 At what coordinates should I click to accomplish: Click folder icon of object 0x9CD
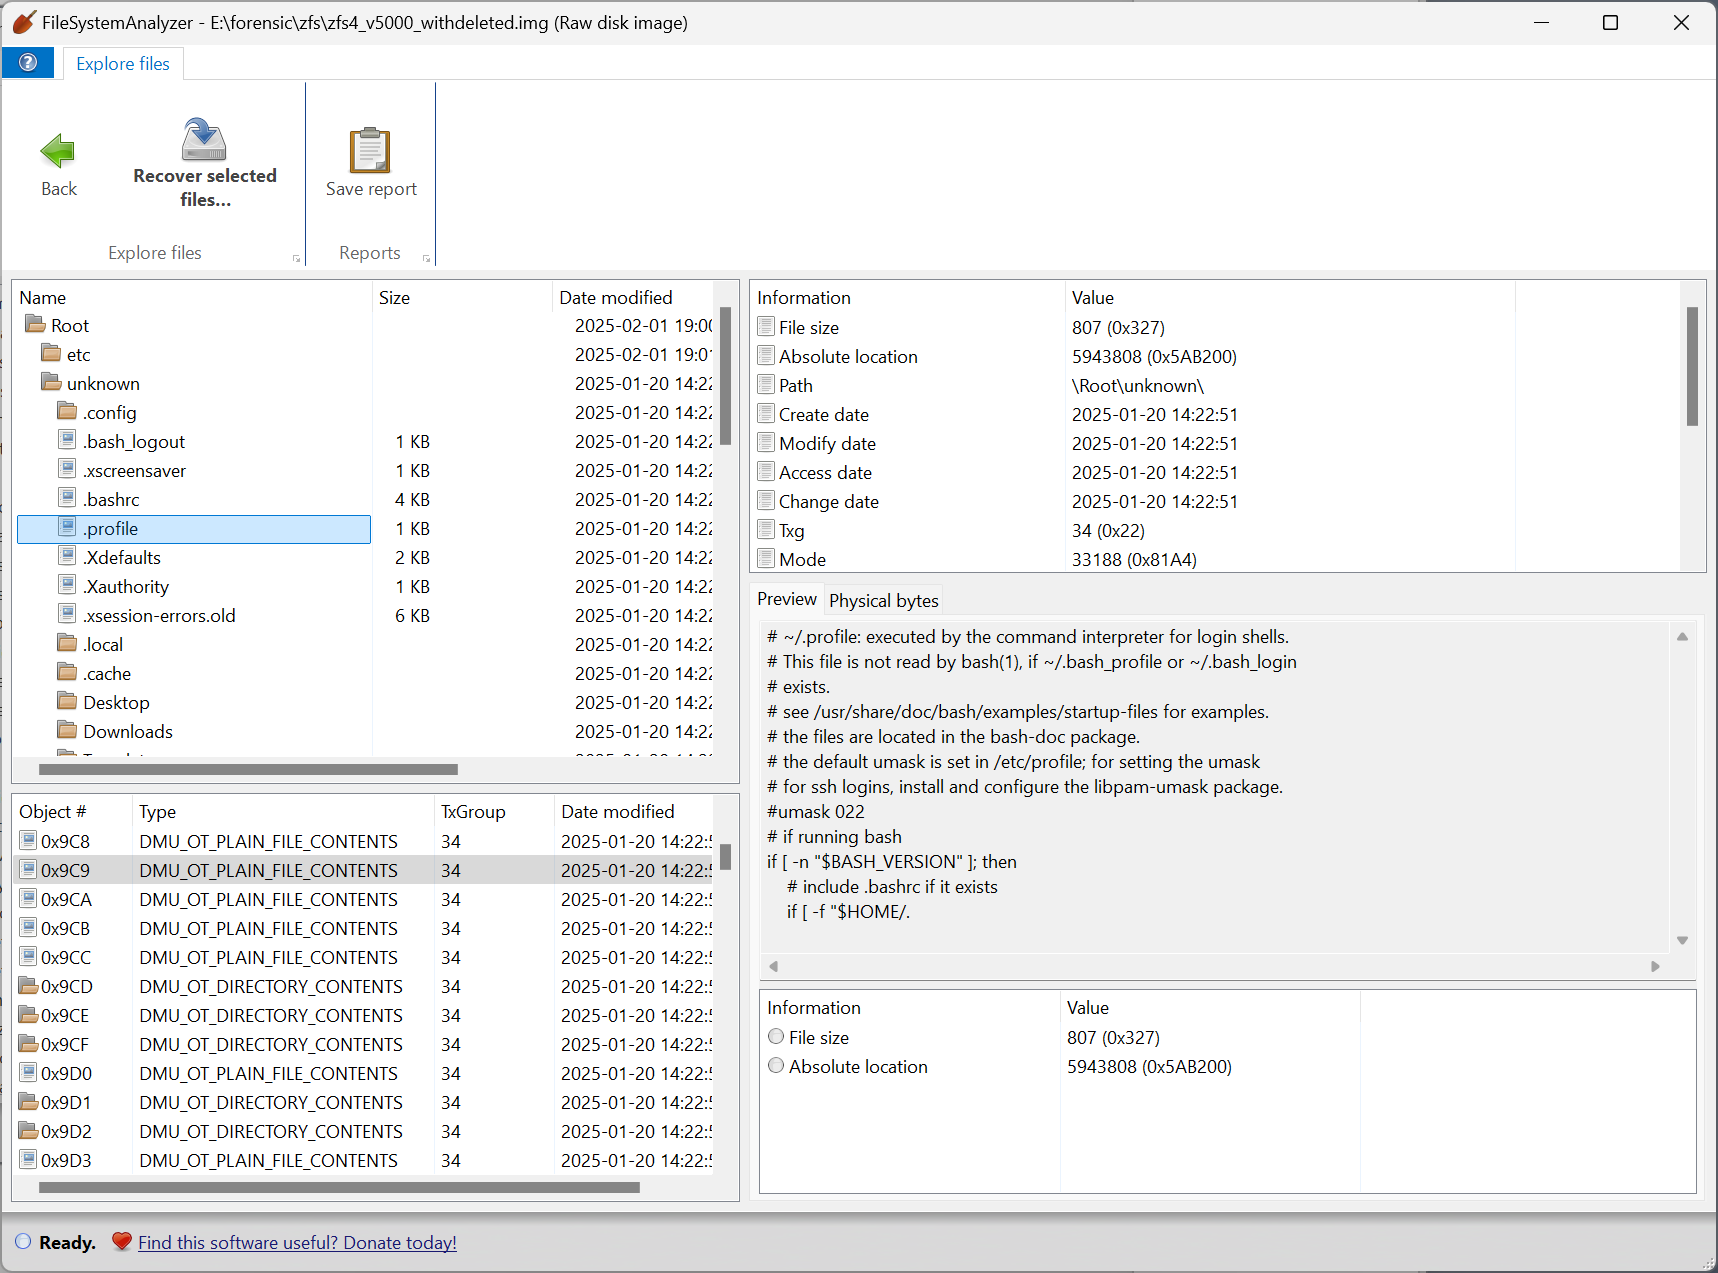point(29,986)
